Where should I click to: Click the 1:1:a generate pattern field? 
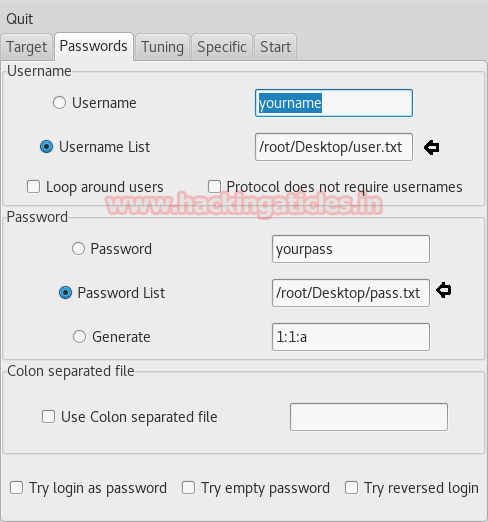[351, 337]
